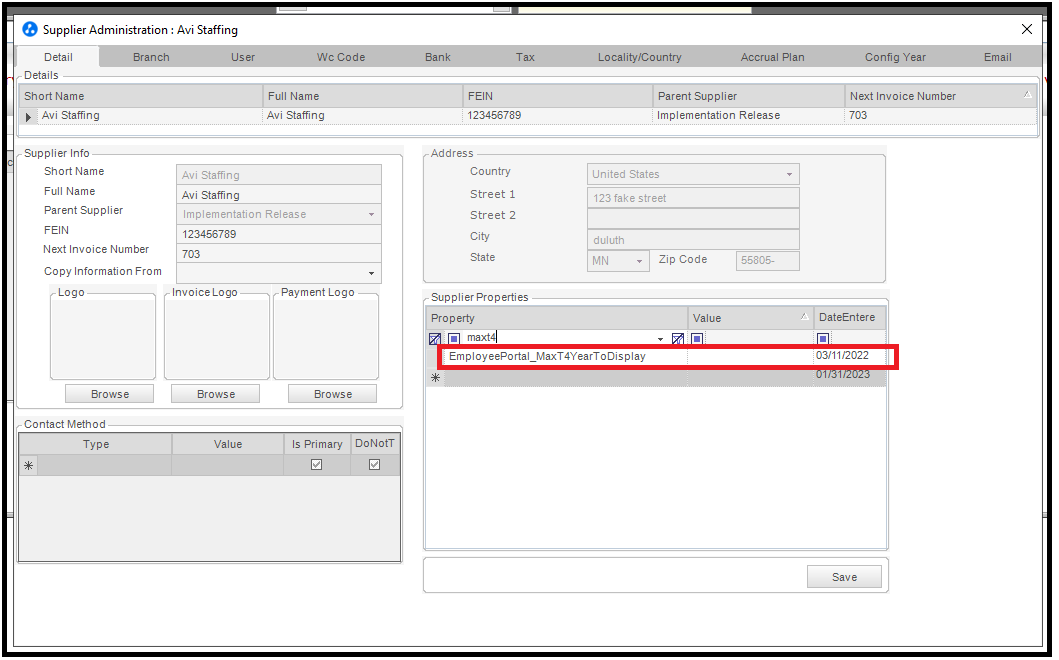
Task: Close the Supplier Administration window
Action: pyautogui.click(x=1027, y=29)
